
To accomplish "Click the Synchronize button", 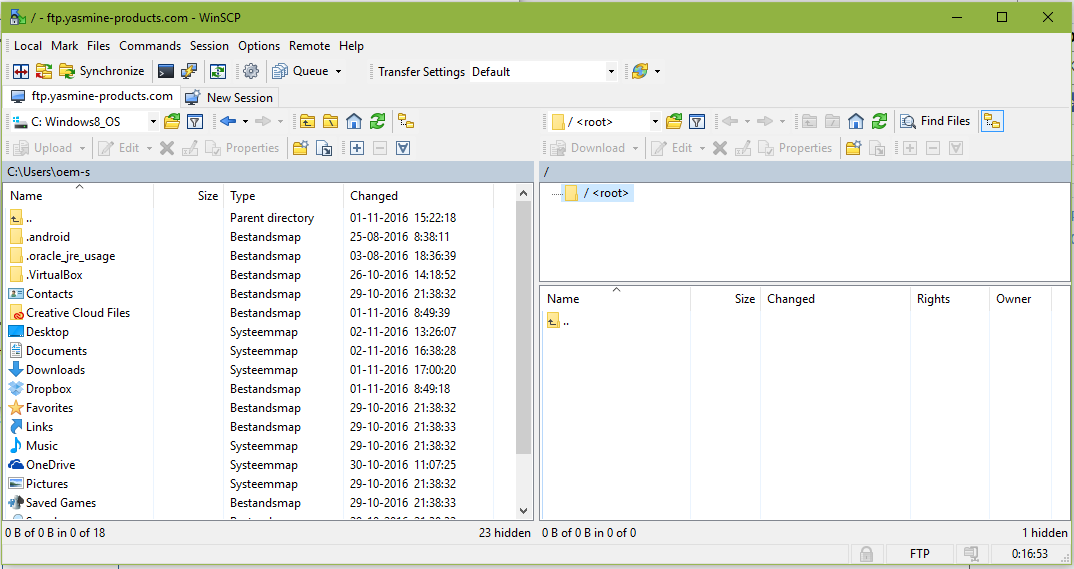I will [101, 71].
